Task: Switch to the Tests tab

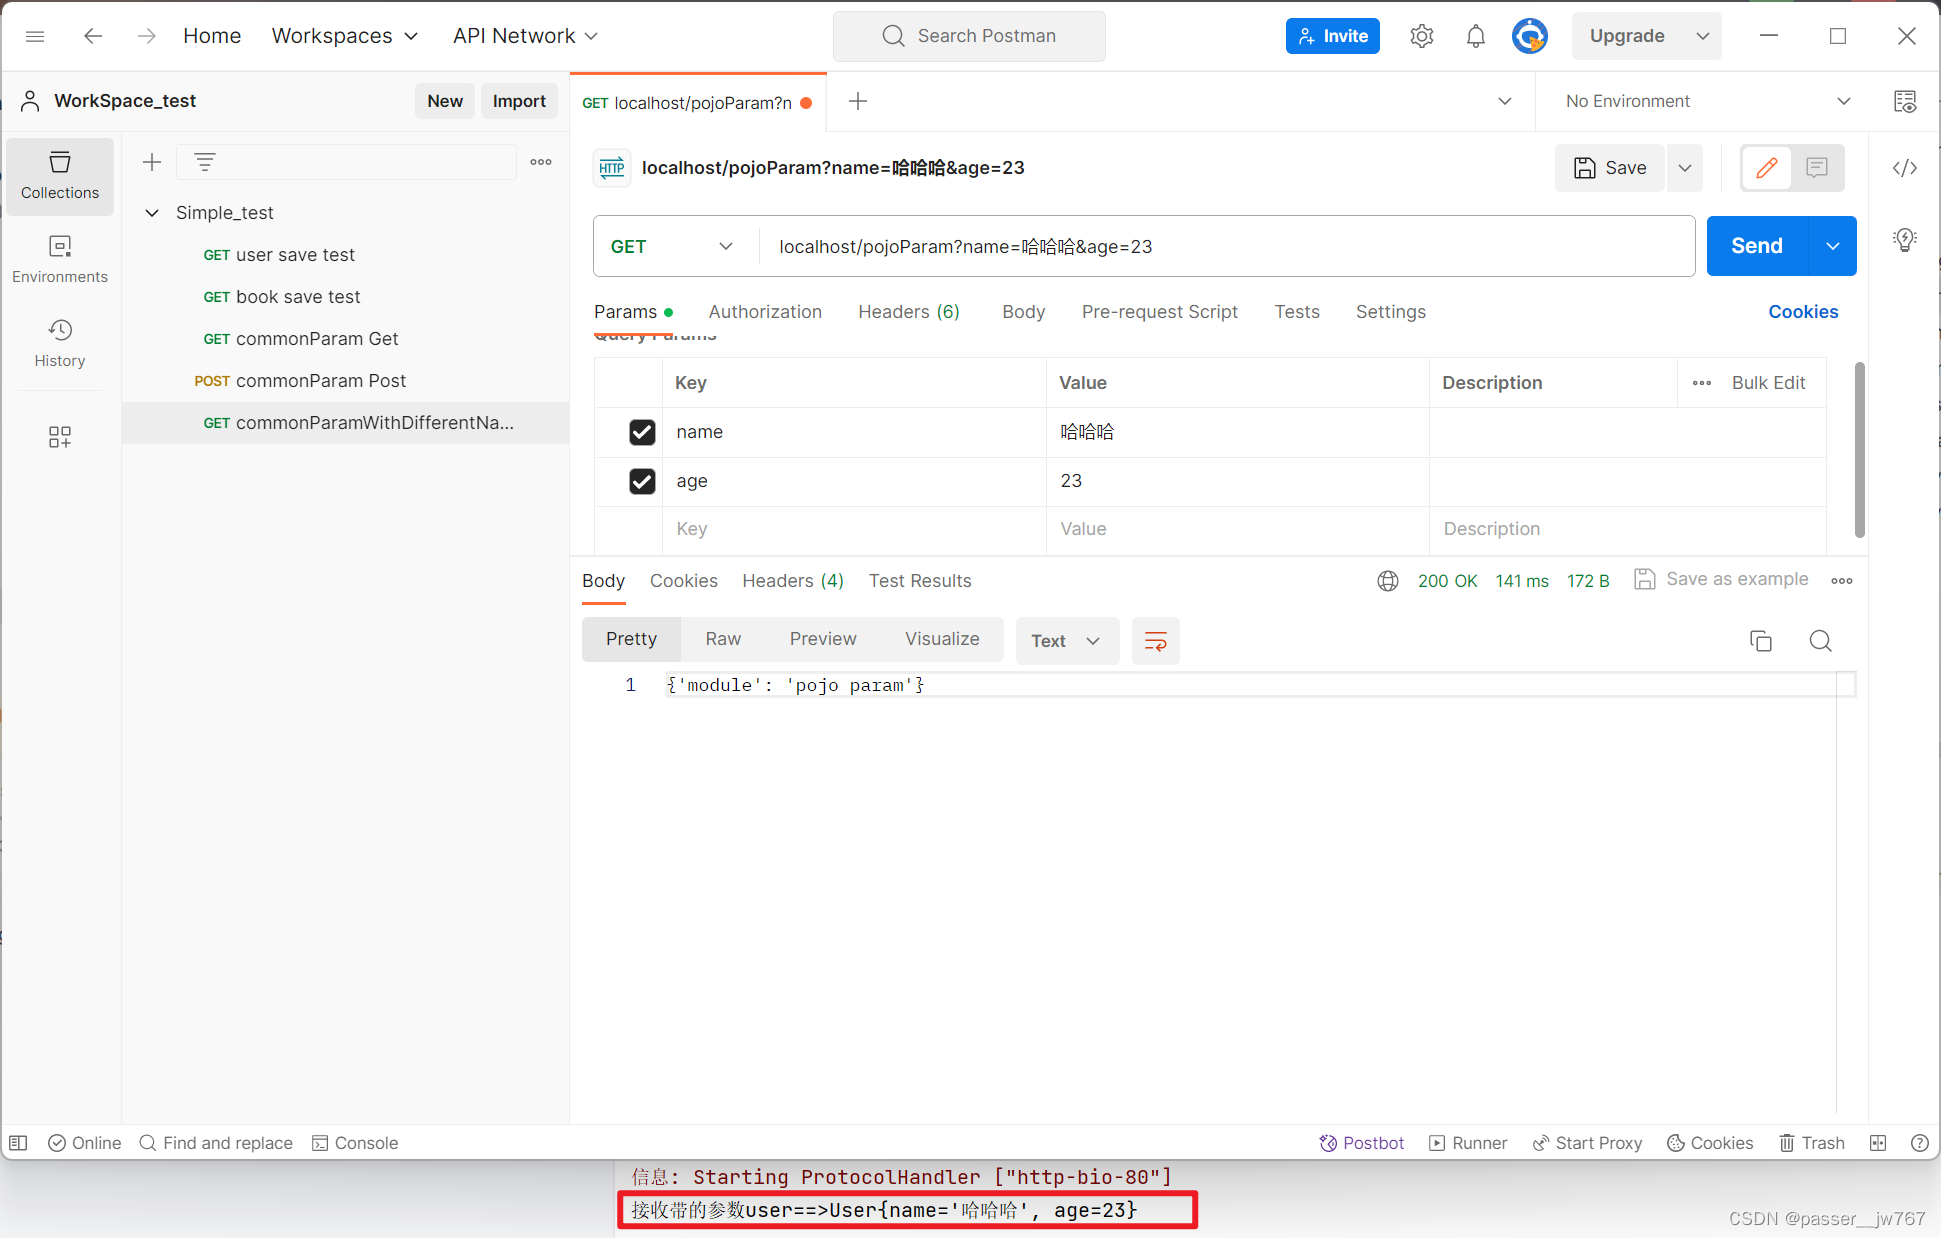Action: (1297, 312)
